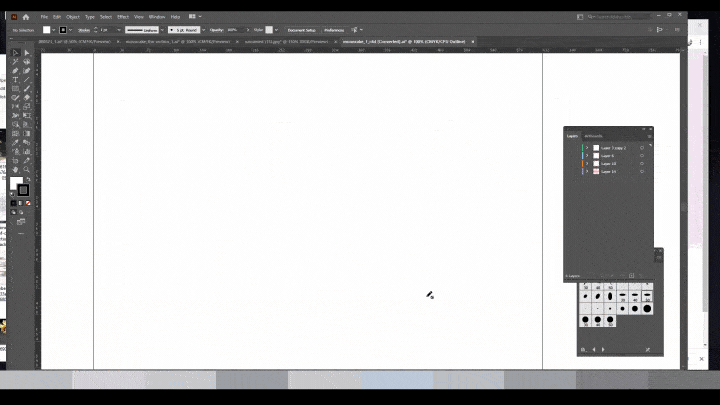The height and width of the screenshot is (405, 720).
Task: Select the Curvature tool
Action: 27,71
